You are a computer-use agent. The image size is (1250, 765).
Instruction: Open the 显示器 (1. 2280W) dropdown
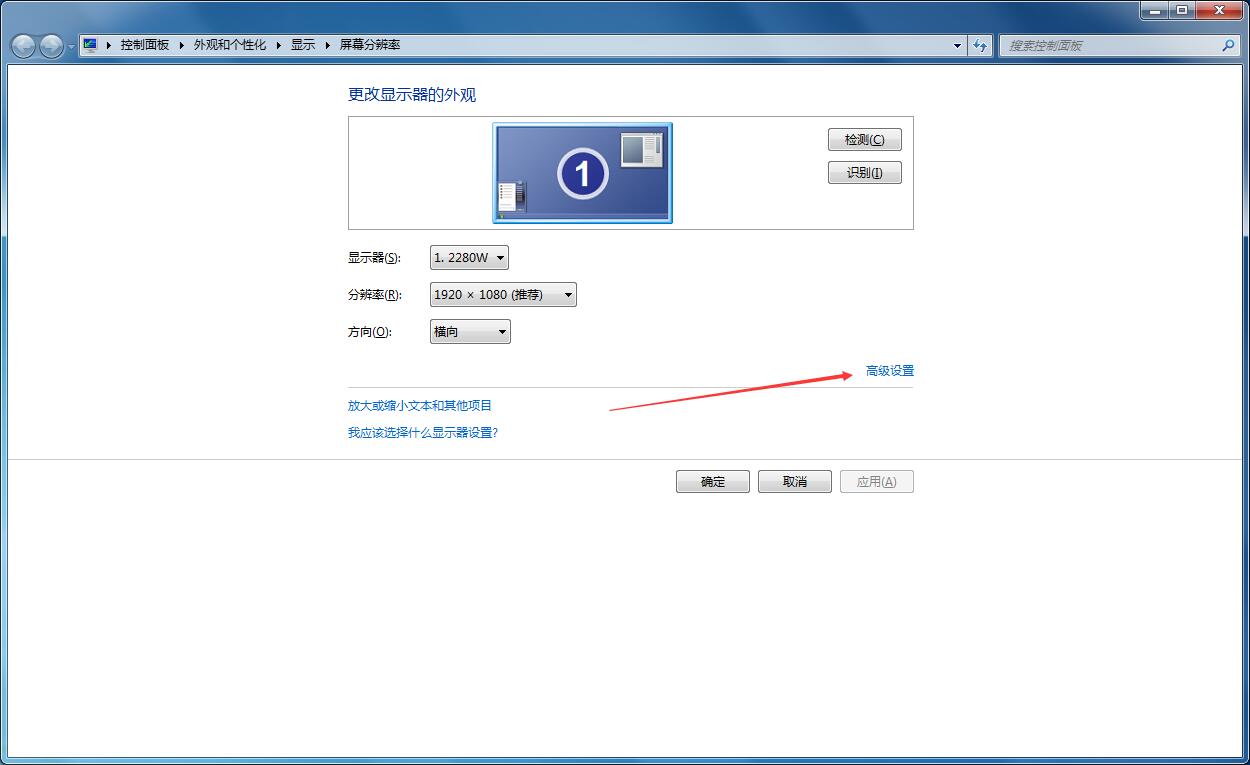(x=469, y=258)
